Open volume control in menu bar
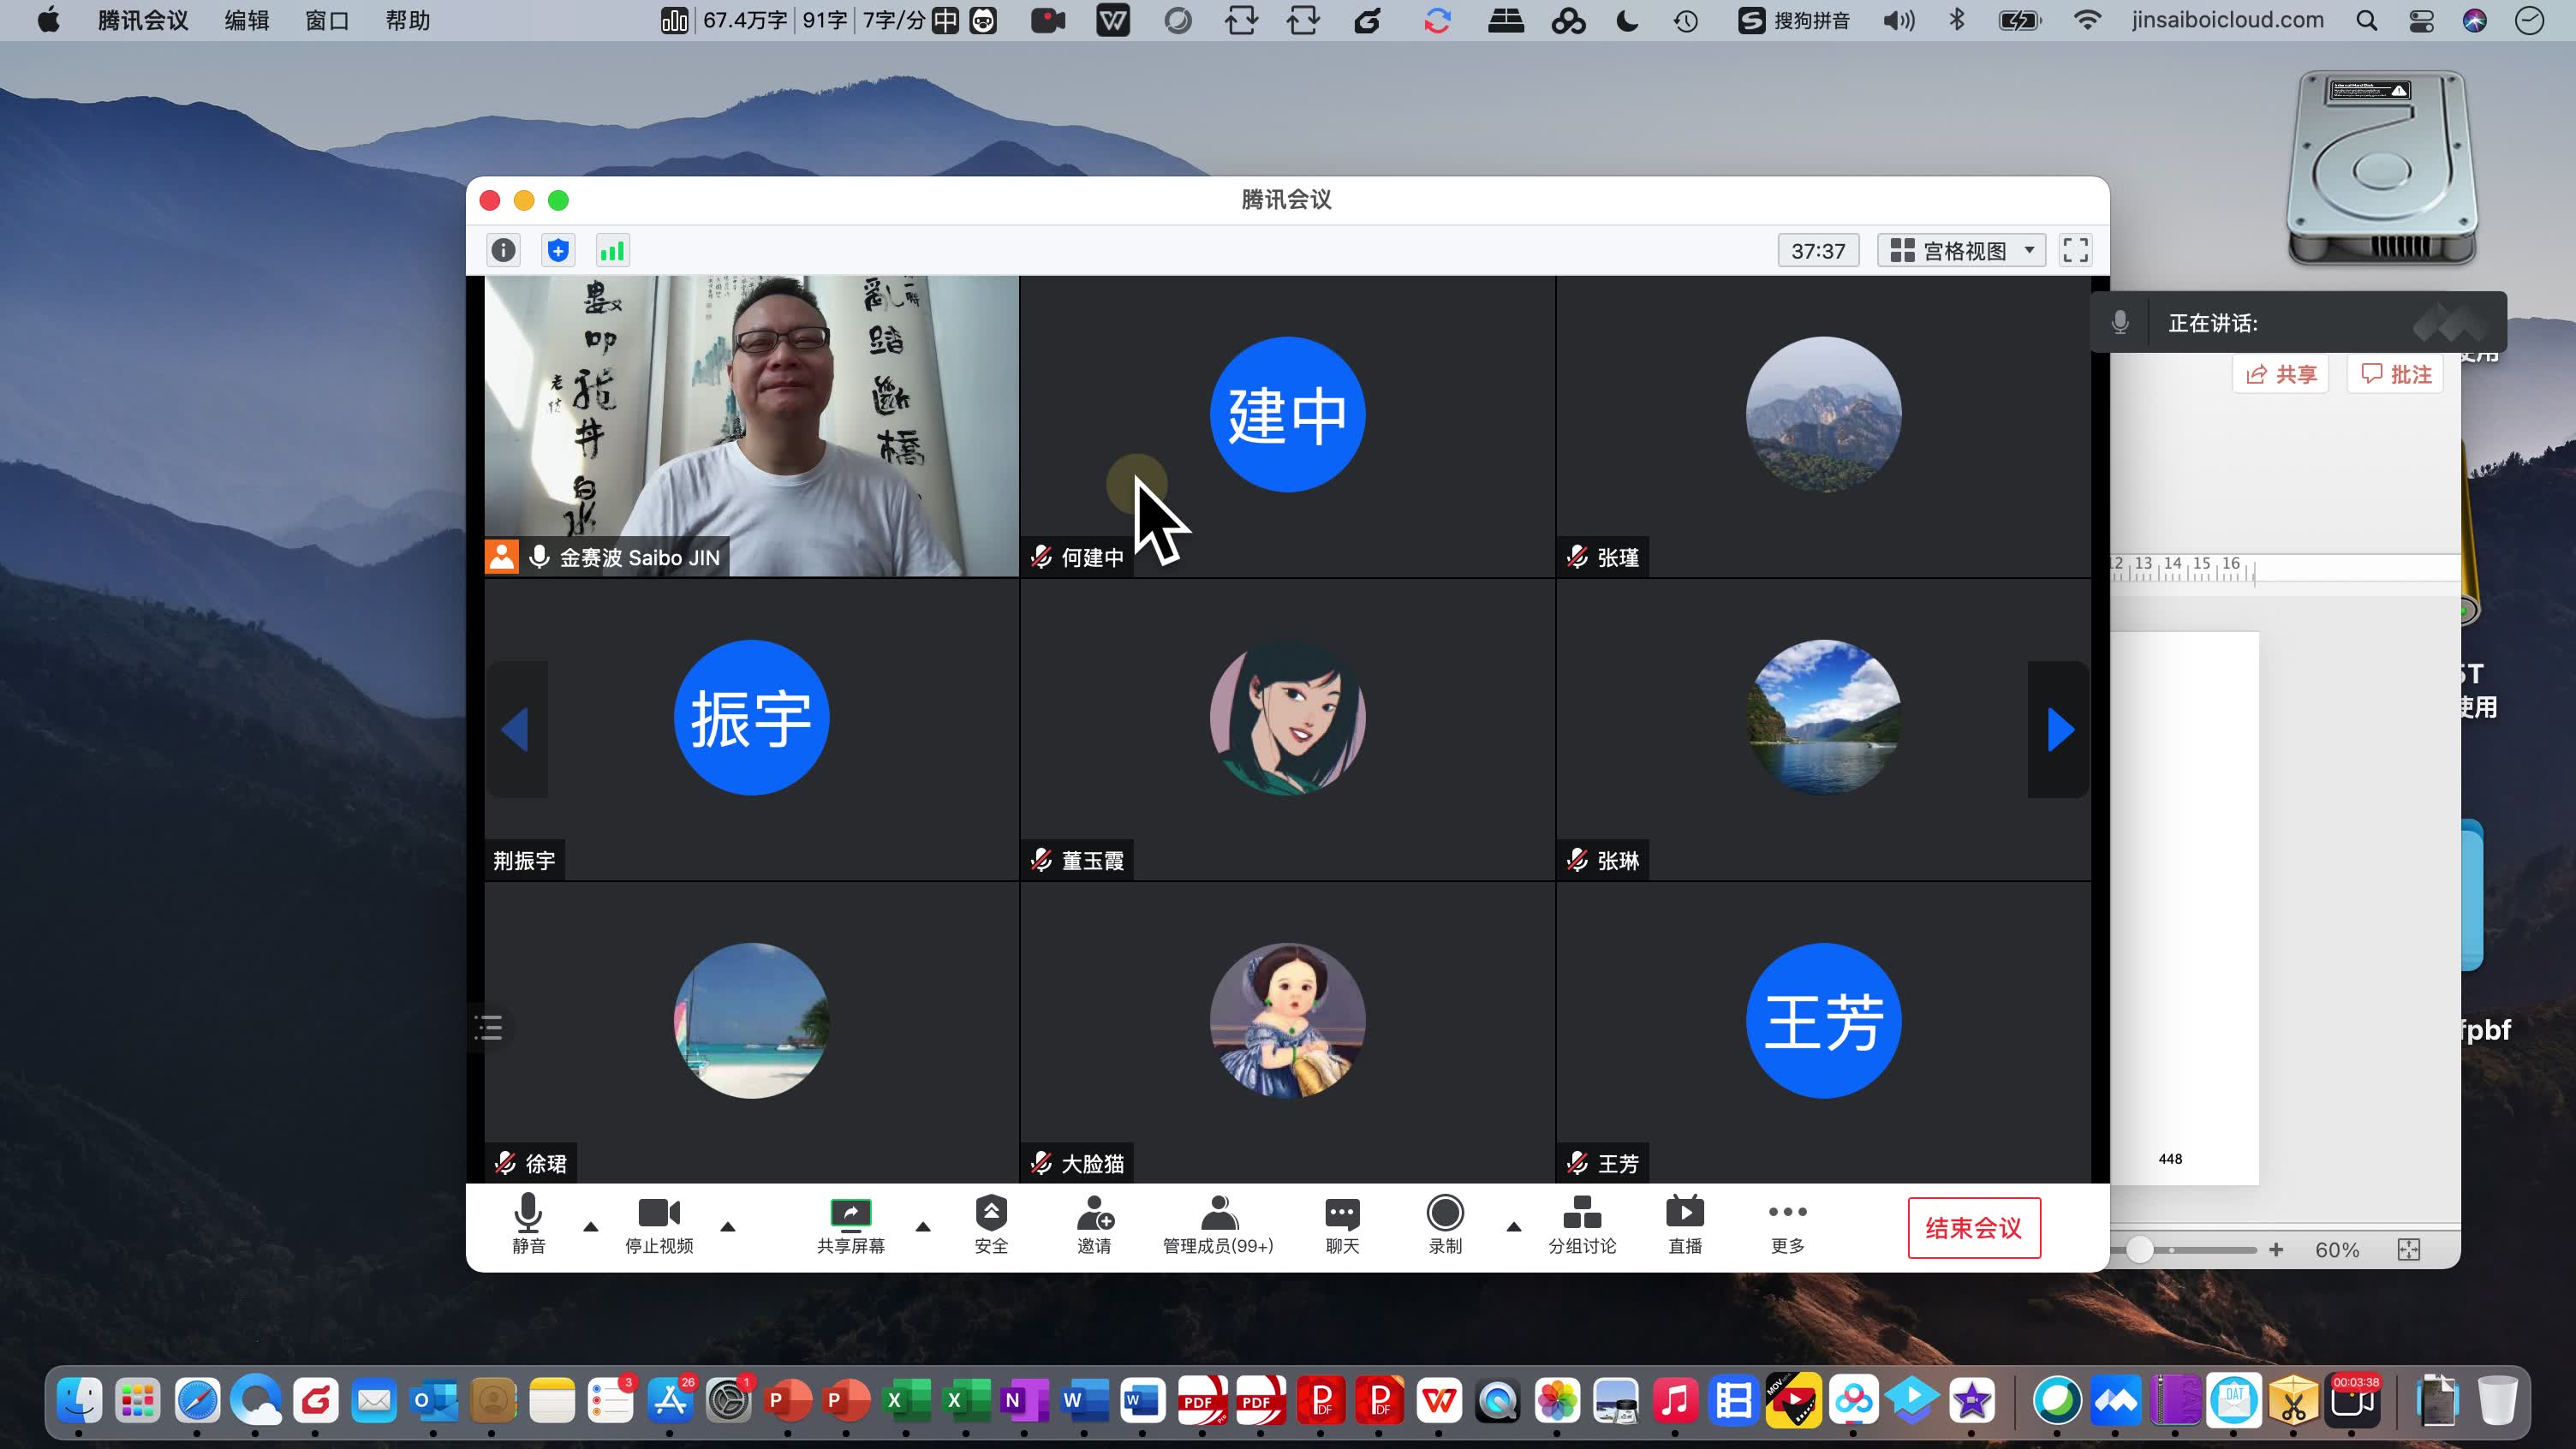This screenshot has height=1449, width=2576. 1898,20
